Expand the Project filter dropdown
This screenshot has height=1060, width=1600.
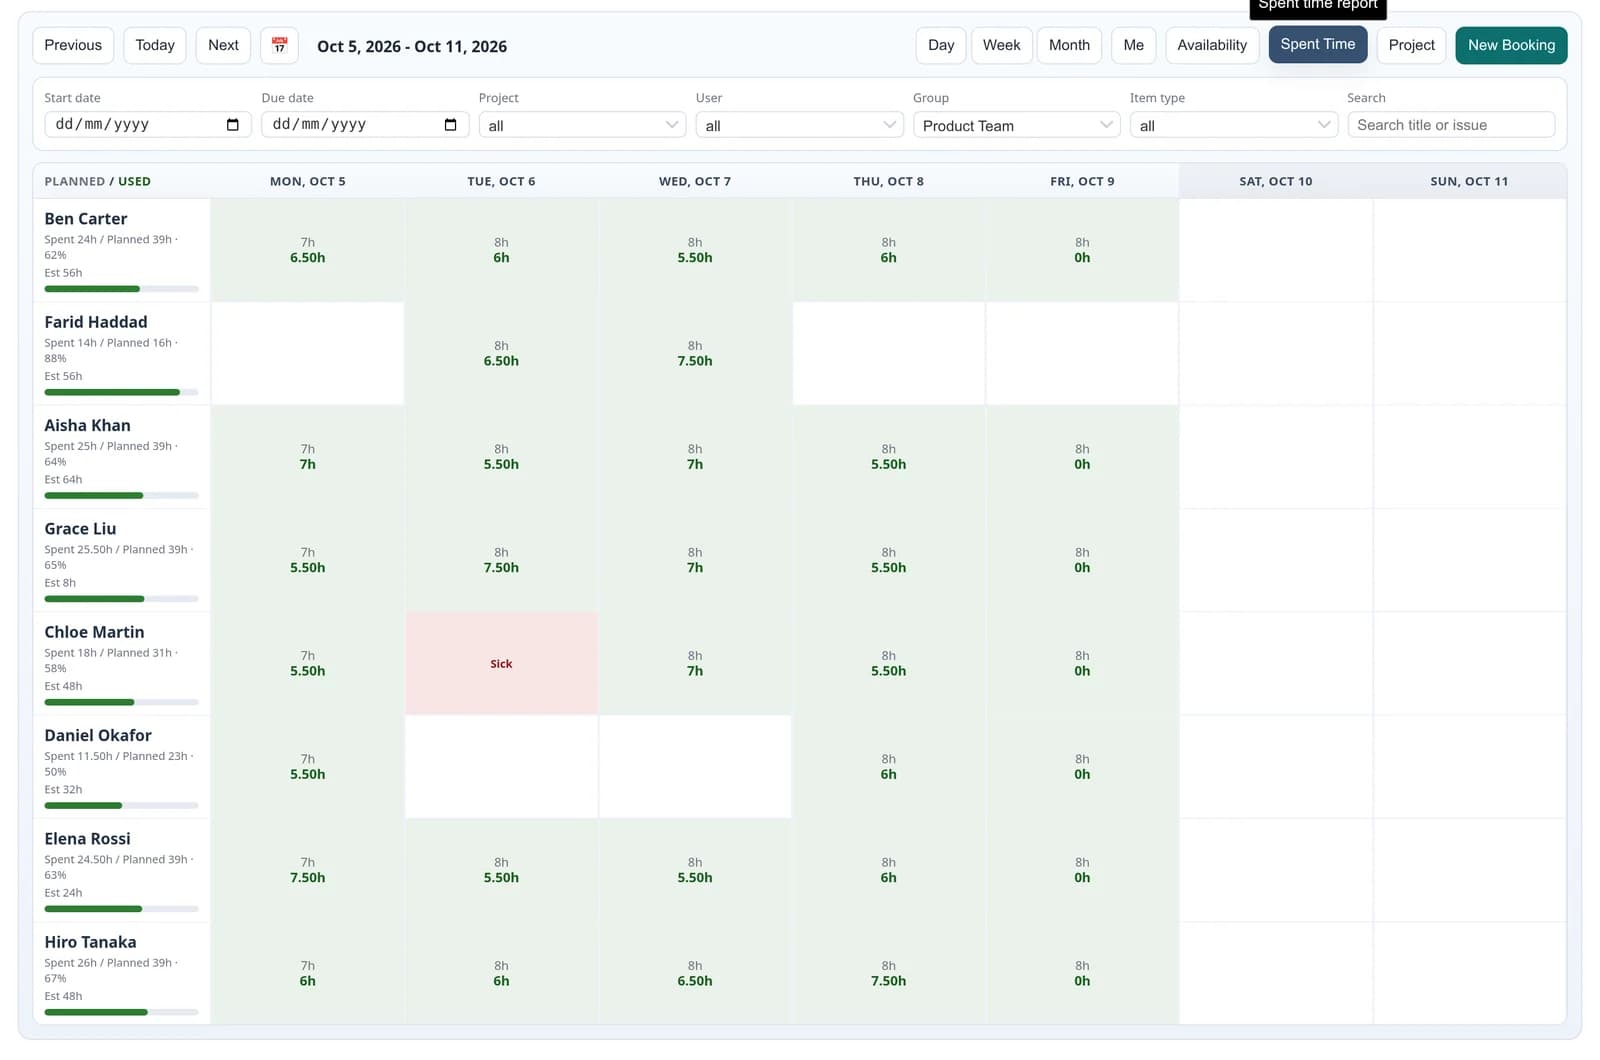click(x=582, y=125)
